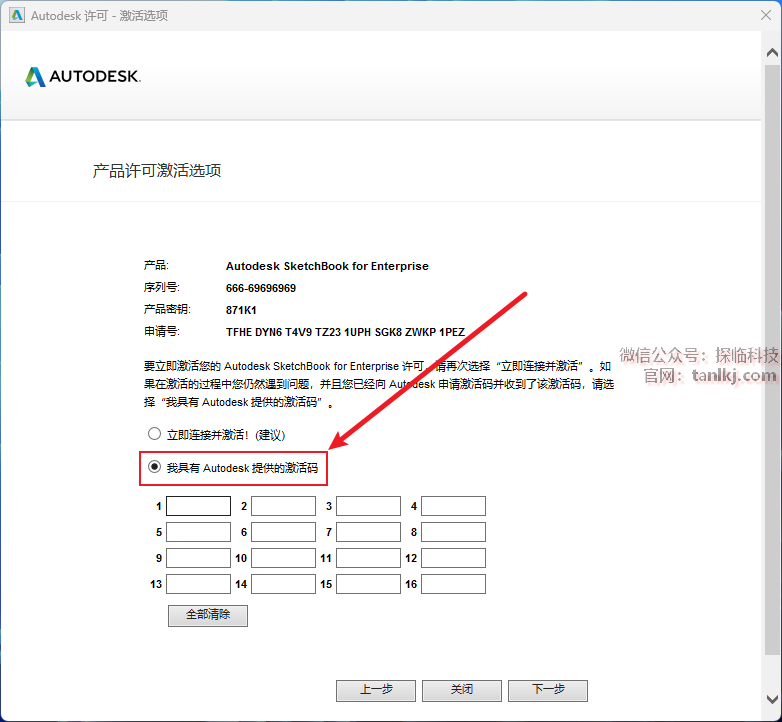
Task: Click the Autodesk title bar icon
Action: pyautogui.click(x=16, y=15)
